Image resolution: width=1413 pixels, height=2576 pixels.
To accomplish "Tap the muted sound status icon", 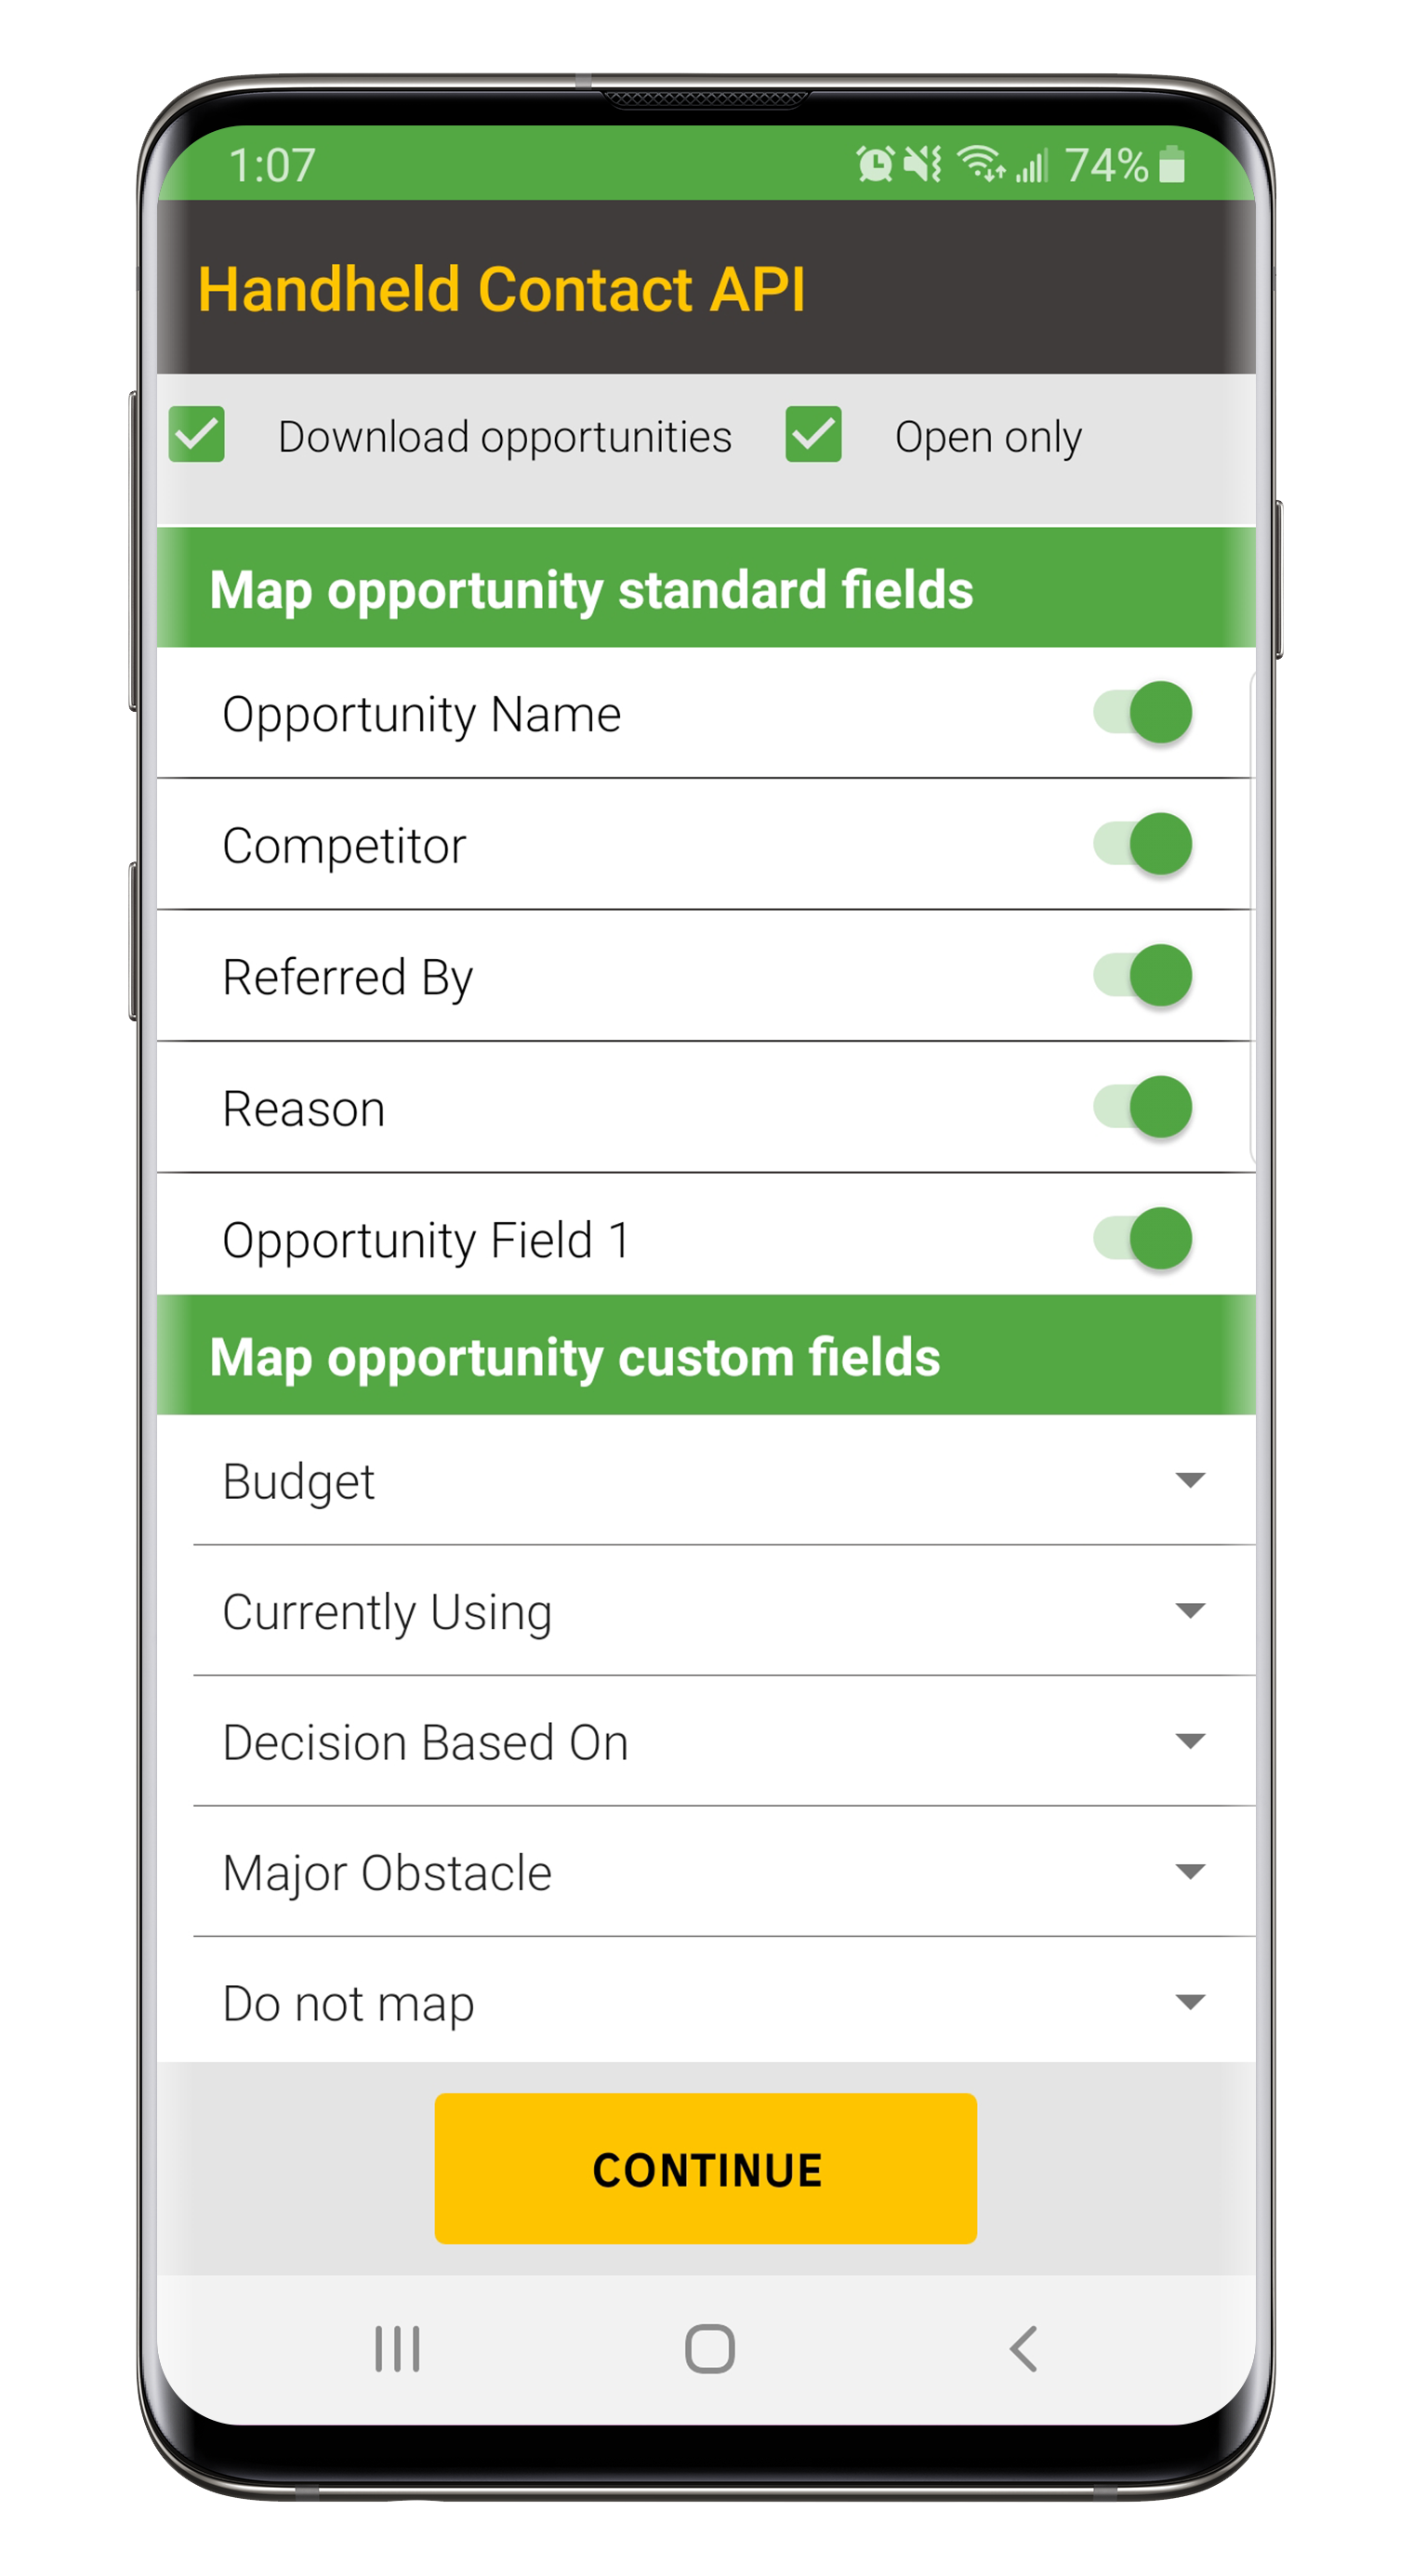I will 923,165.
